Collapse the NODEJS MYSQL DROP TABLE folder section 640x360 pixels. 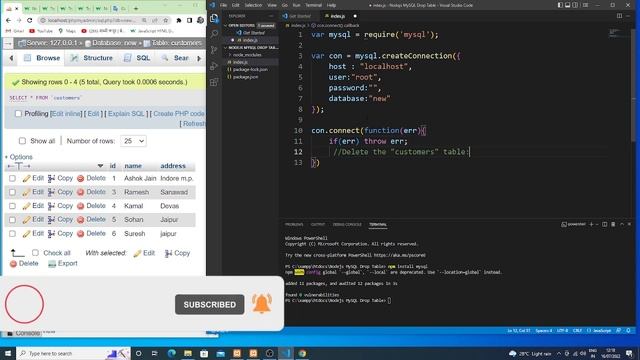click(x=225, y=47)
